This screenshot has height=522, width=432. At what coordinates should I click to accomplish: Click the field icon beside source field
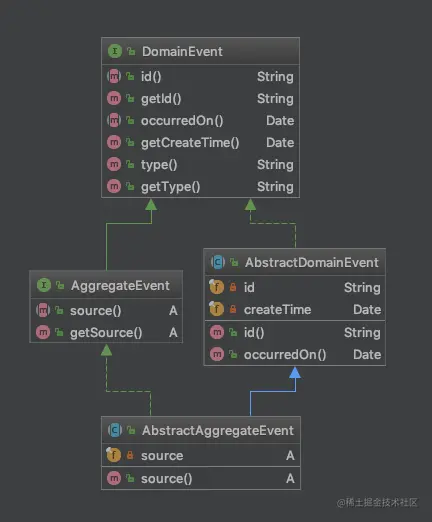[113, 455]
